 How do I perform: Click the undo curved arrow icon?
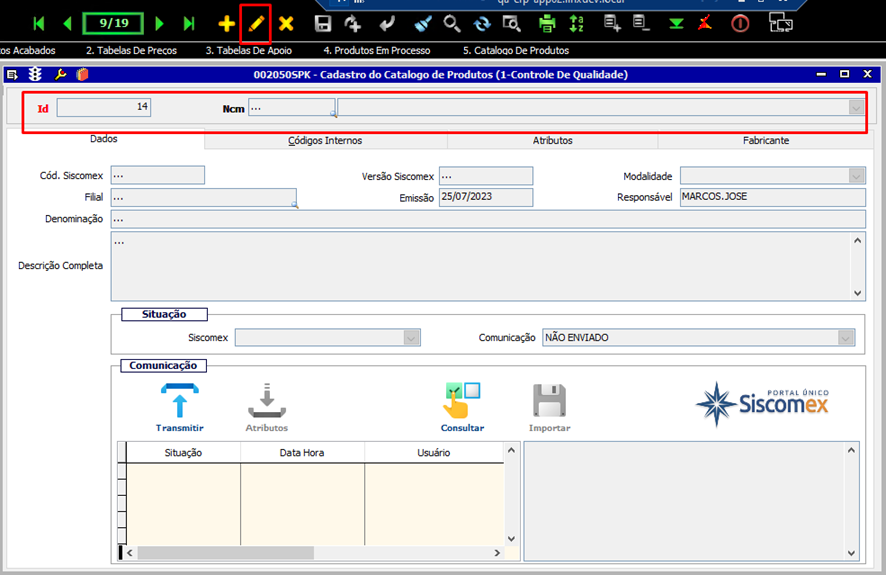[x=388, y=24]
